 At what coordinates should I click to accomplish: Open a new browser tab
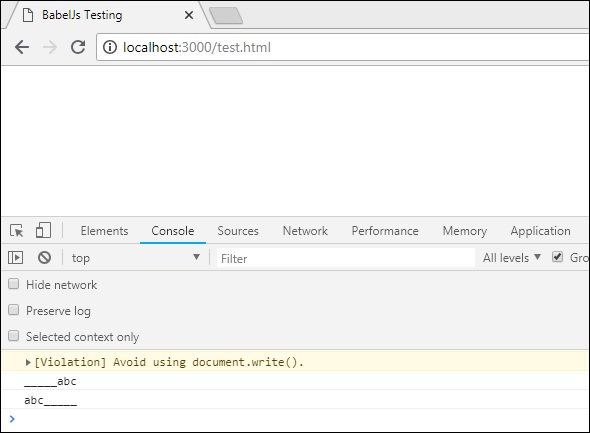tap(226, 16)
